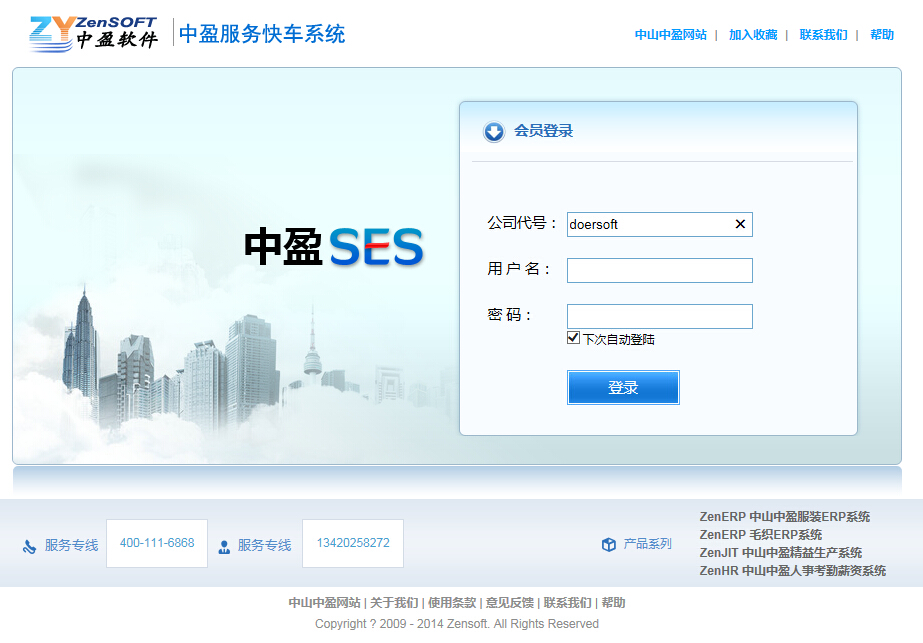This screenshot has height=643, width=923.
Task: Click the 下次自动登陆 label text
Action: [x=619, y=339]
